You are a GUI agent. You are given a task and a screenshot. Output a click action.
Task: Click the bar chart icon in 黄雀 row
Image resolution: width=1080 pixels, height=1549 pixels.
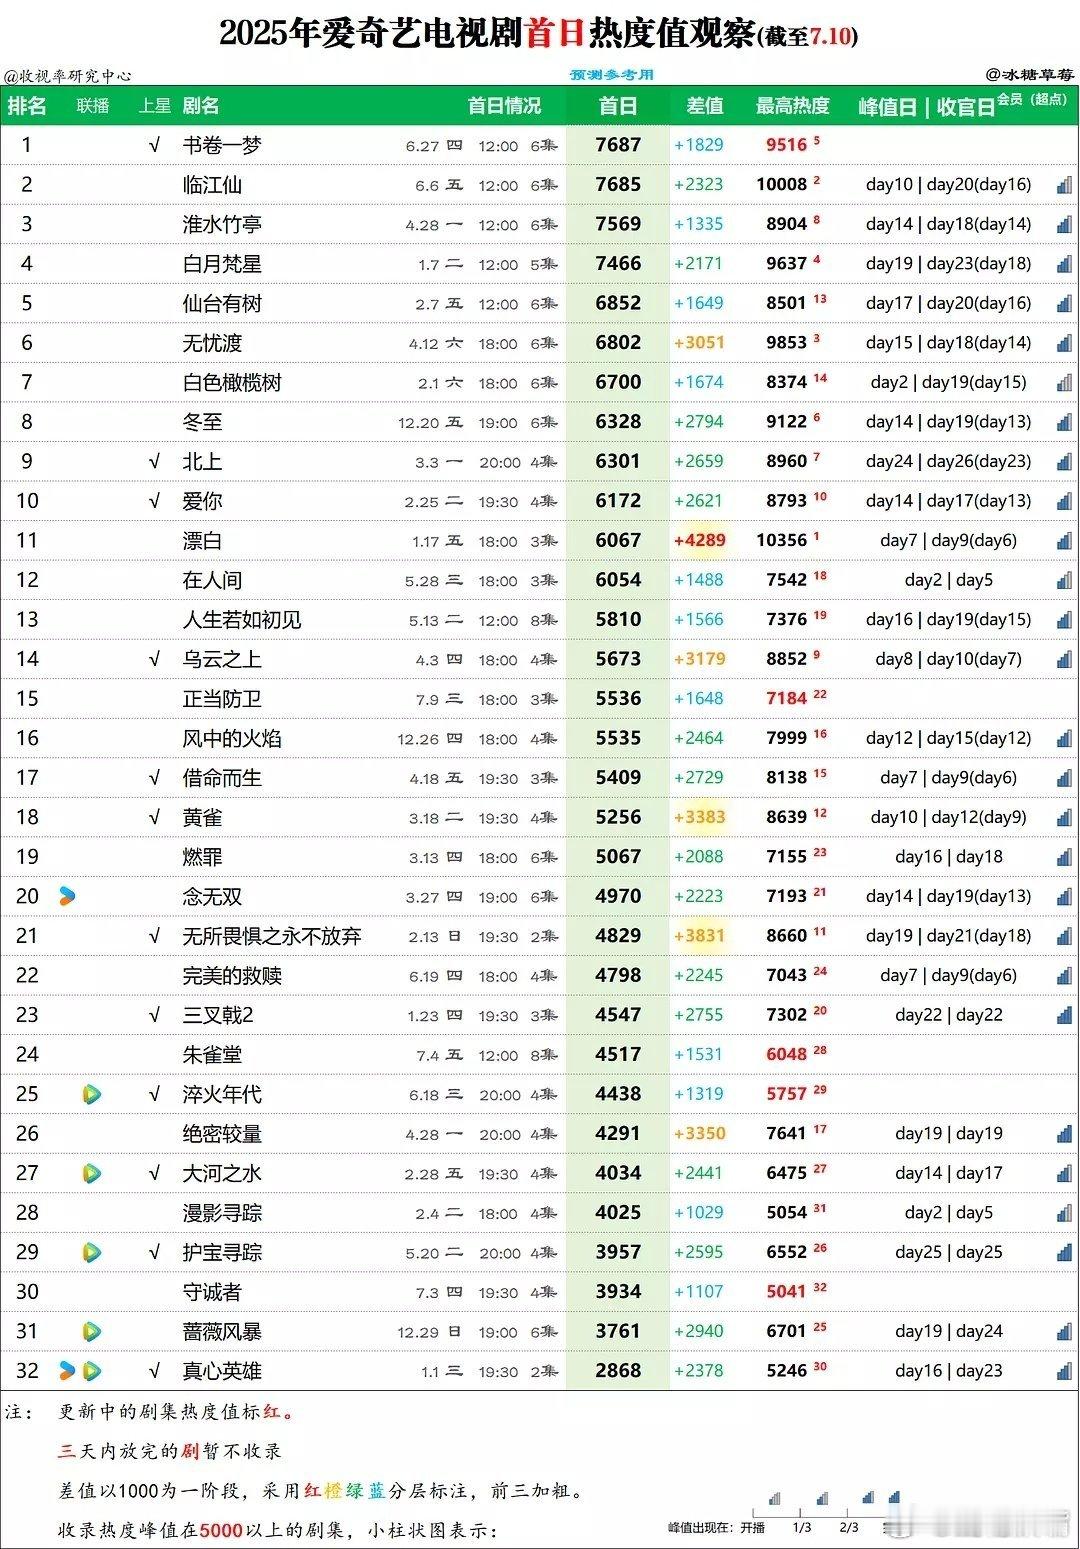[1064, 818]
